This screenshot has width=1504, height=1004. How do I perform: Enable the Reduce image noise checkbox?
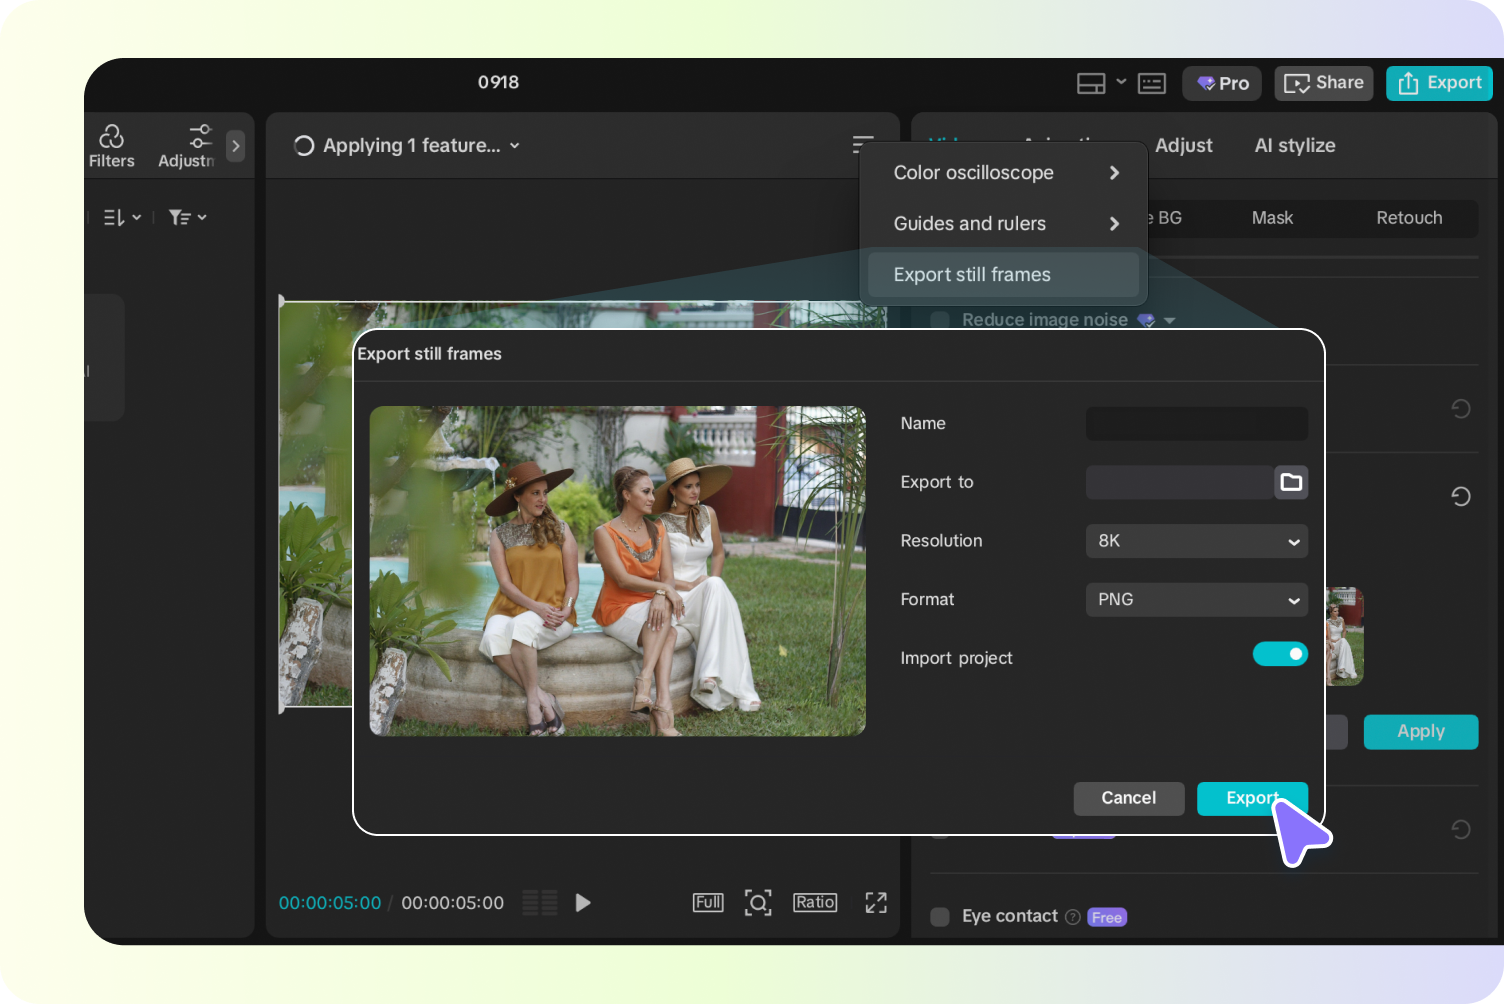tap(939, 319)
